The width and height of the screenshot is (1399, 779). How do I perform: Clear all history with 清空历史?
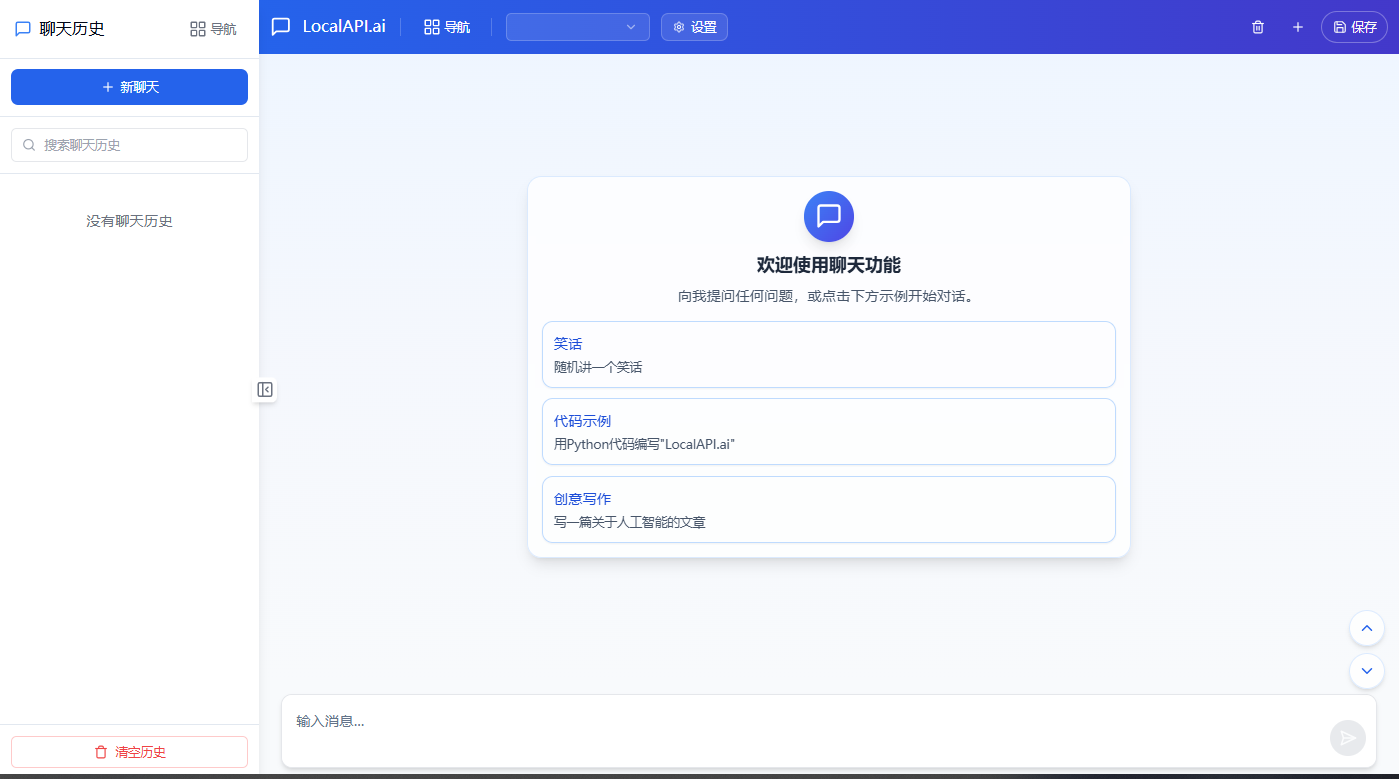coord(129,752)
